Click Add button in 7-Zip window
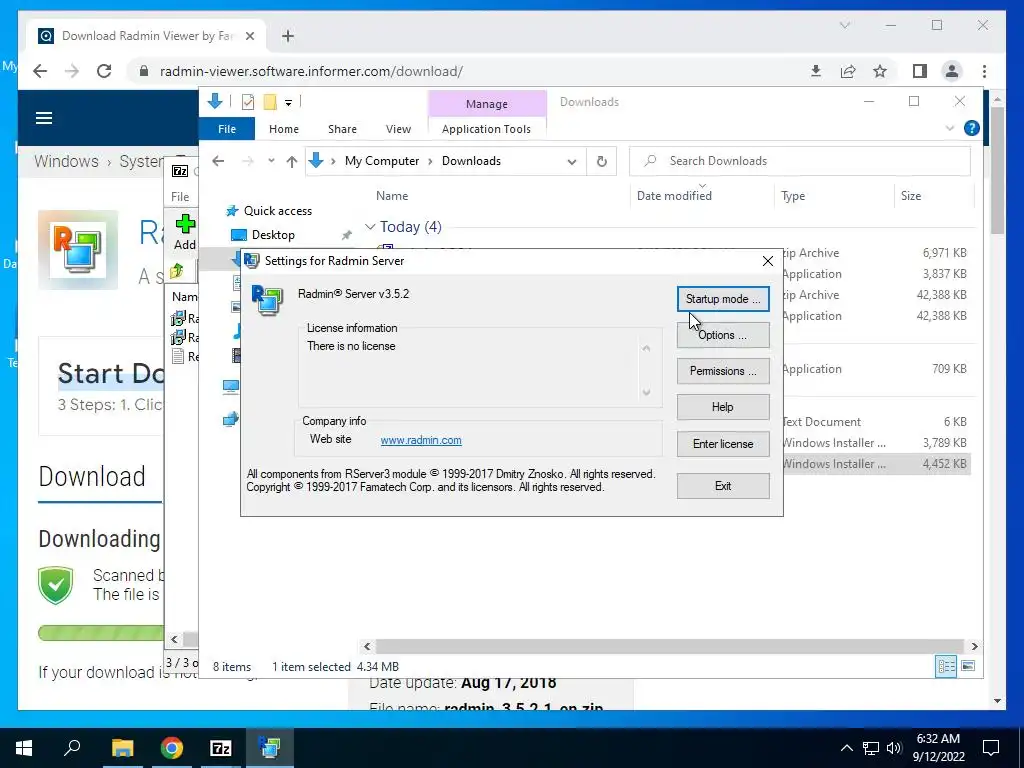Image resolution: width=1024 pixels, height=768 pixels. click(x=185, y=233)
